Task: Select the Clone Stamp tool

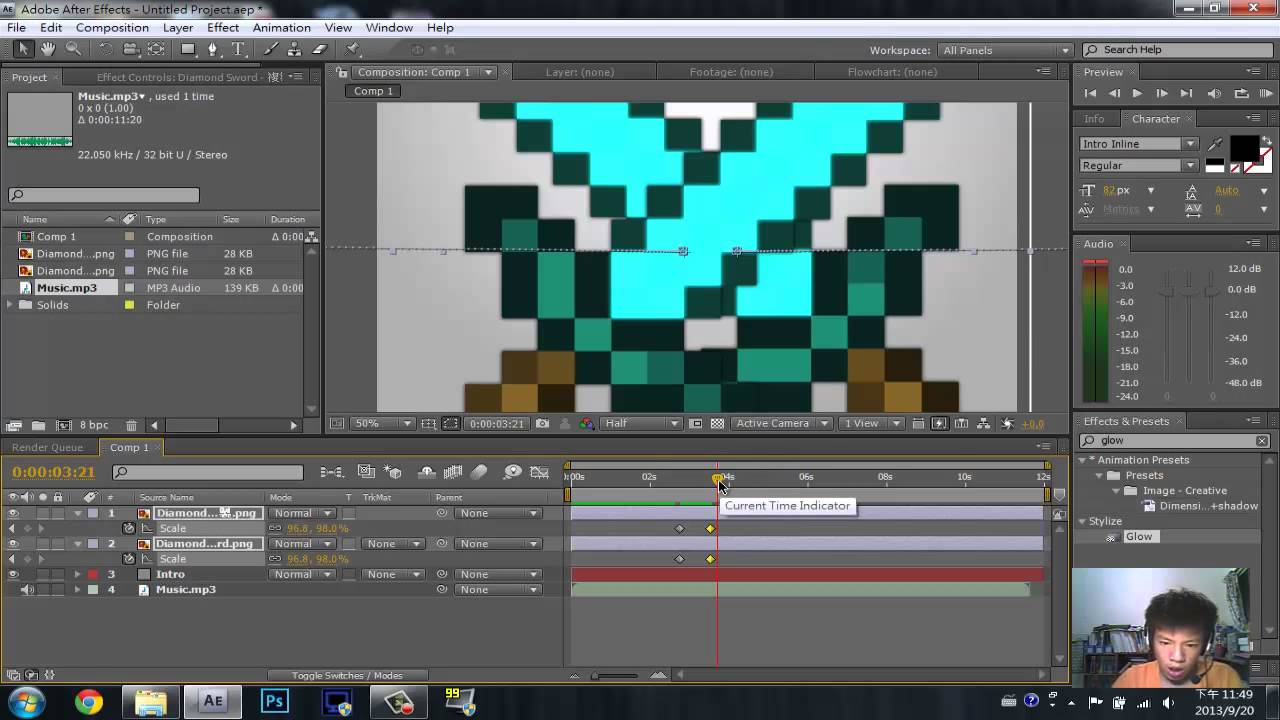Action: [296, 49]
